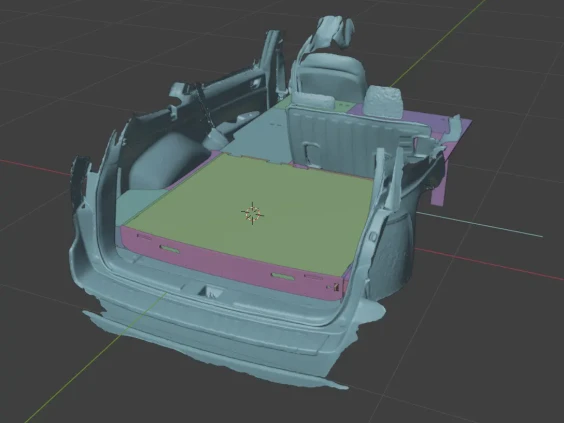Click the small latch cutout at magenta panel corner
Screen dimensions: 564x423
[x=336, y=287]
